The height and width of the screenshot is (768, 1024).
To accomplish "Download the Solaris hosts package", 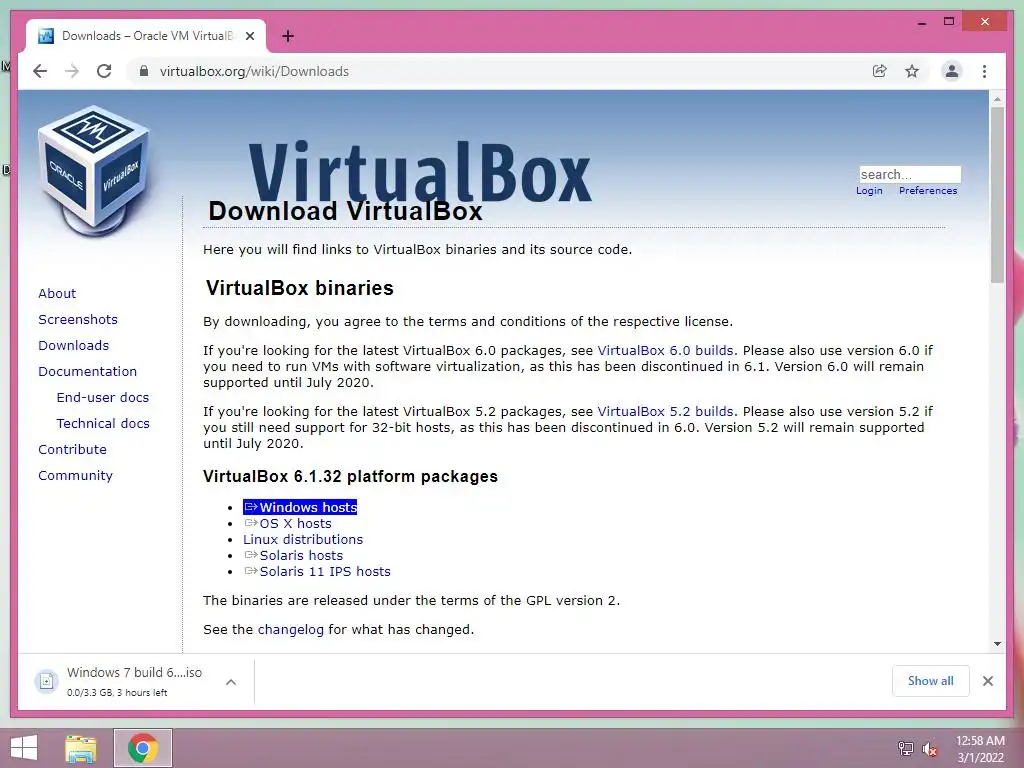I will pos(293,556).
